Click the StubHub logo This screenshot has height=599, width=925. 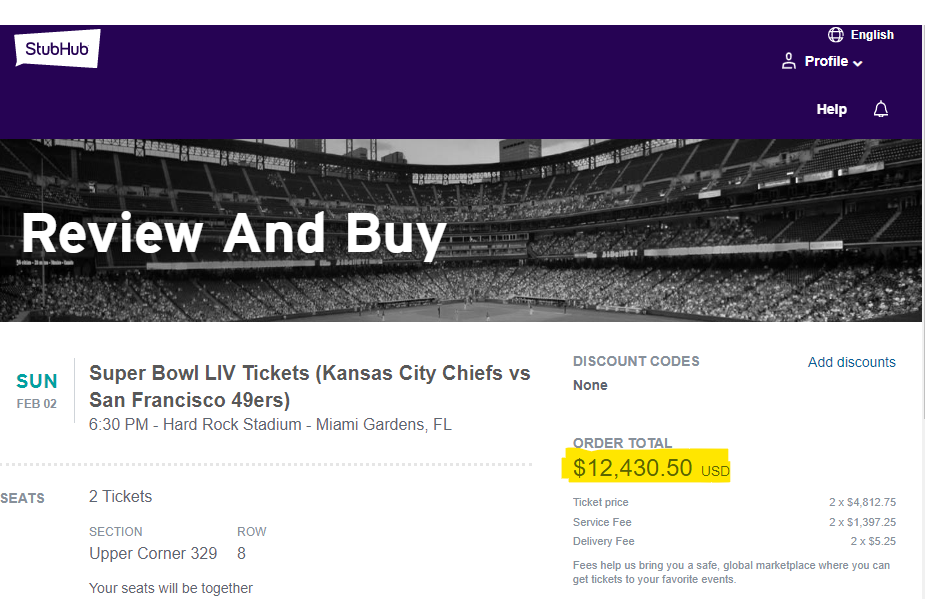click(57, 48)
